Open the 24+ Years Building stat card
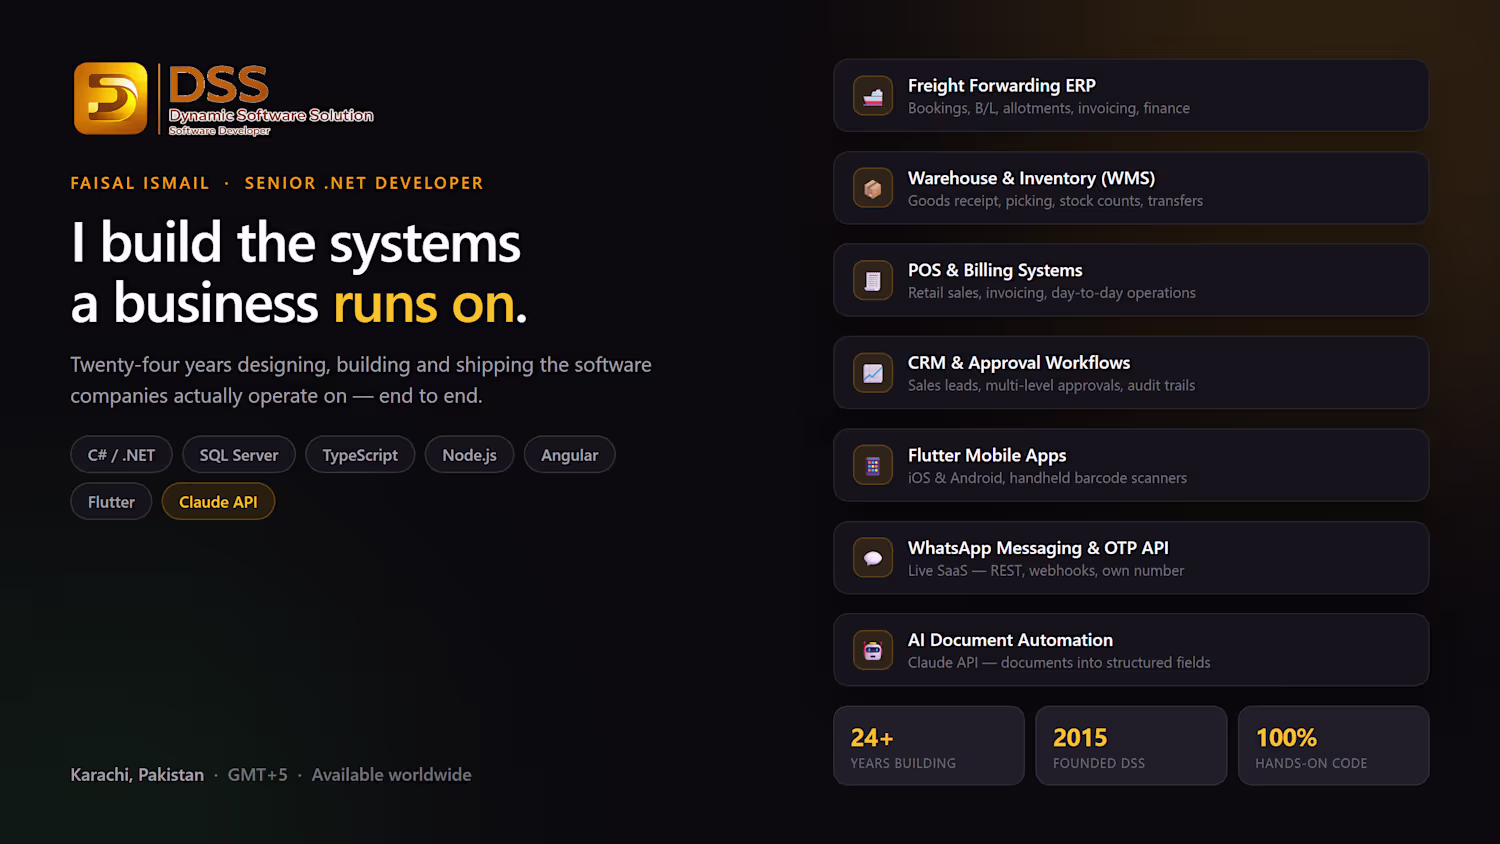Screen dimensions: 1500x844 tap(929, 746)
